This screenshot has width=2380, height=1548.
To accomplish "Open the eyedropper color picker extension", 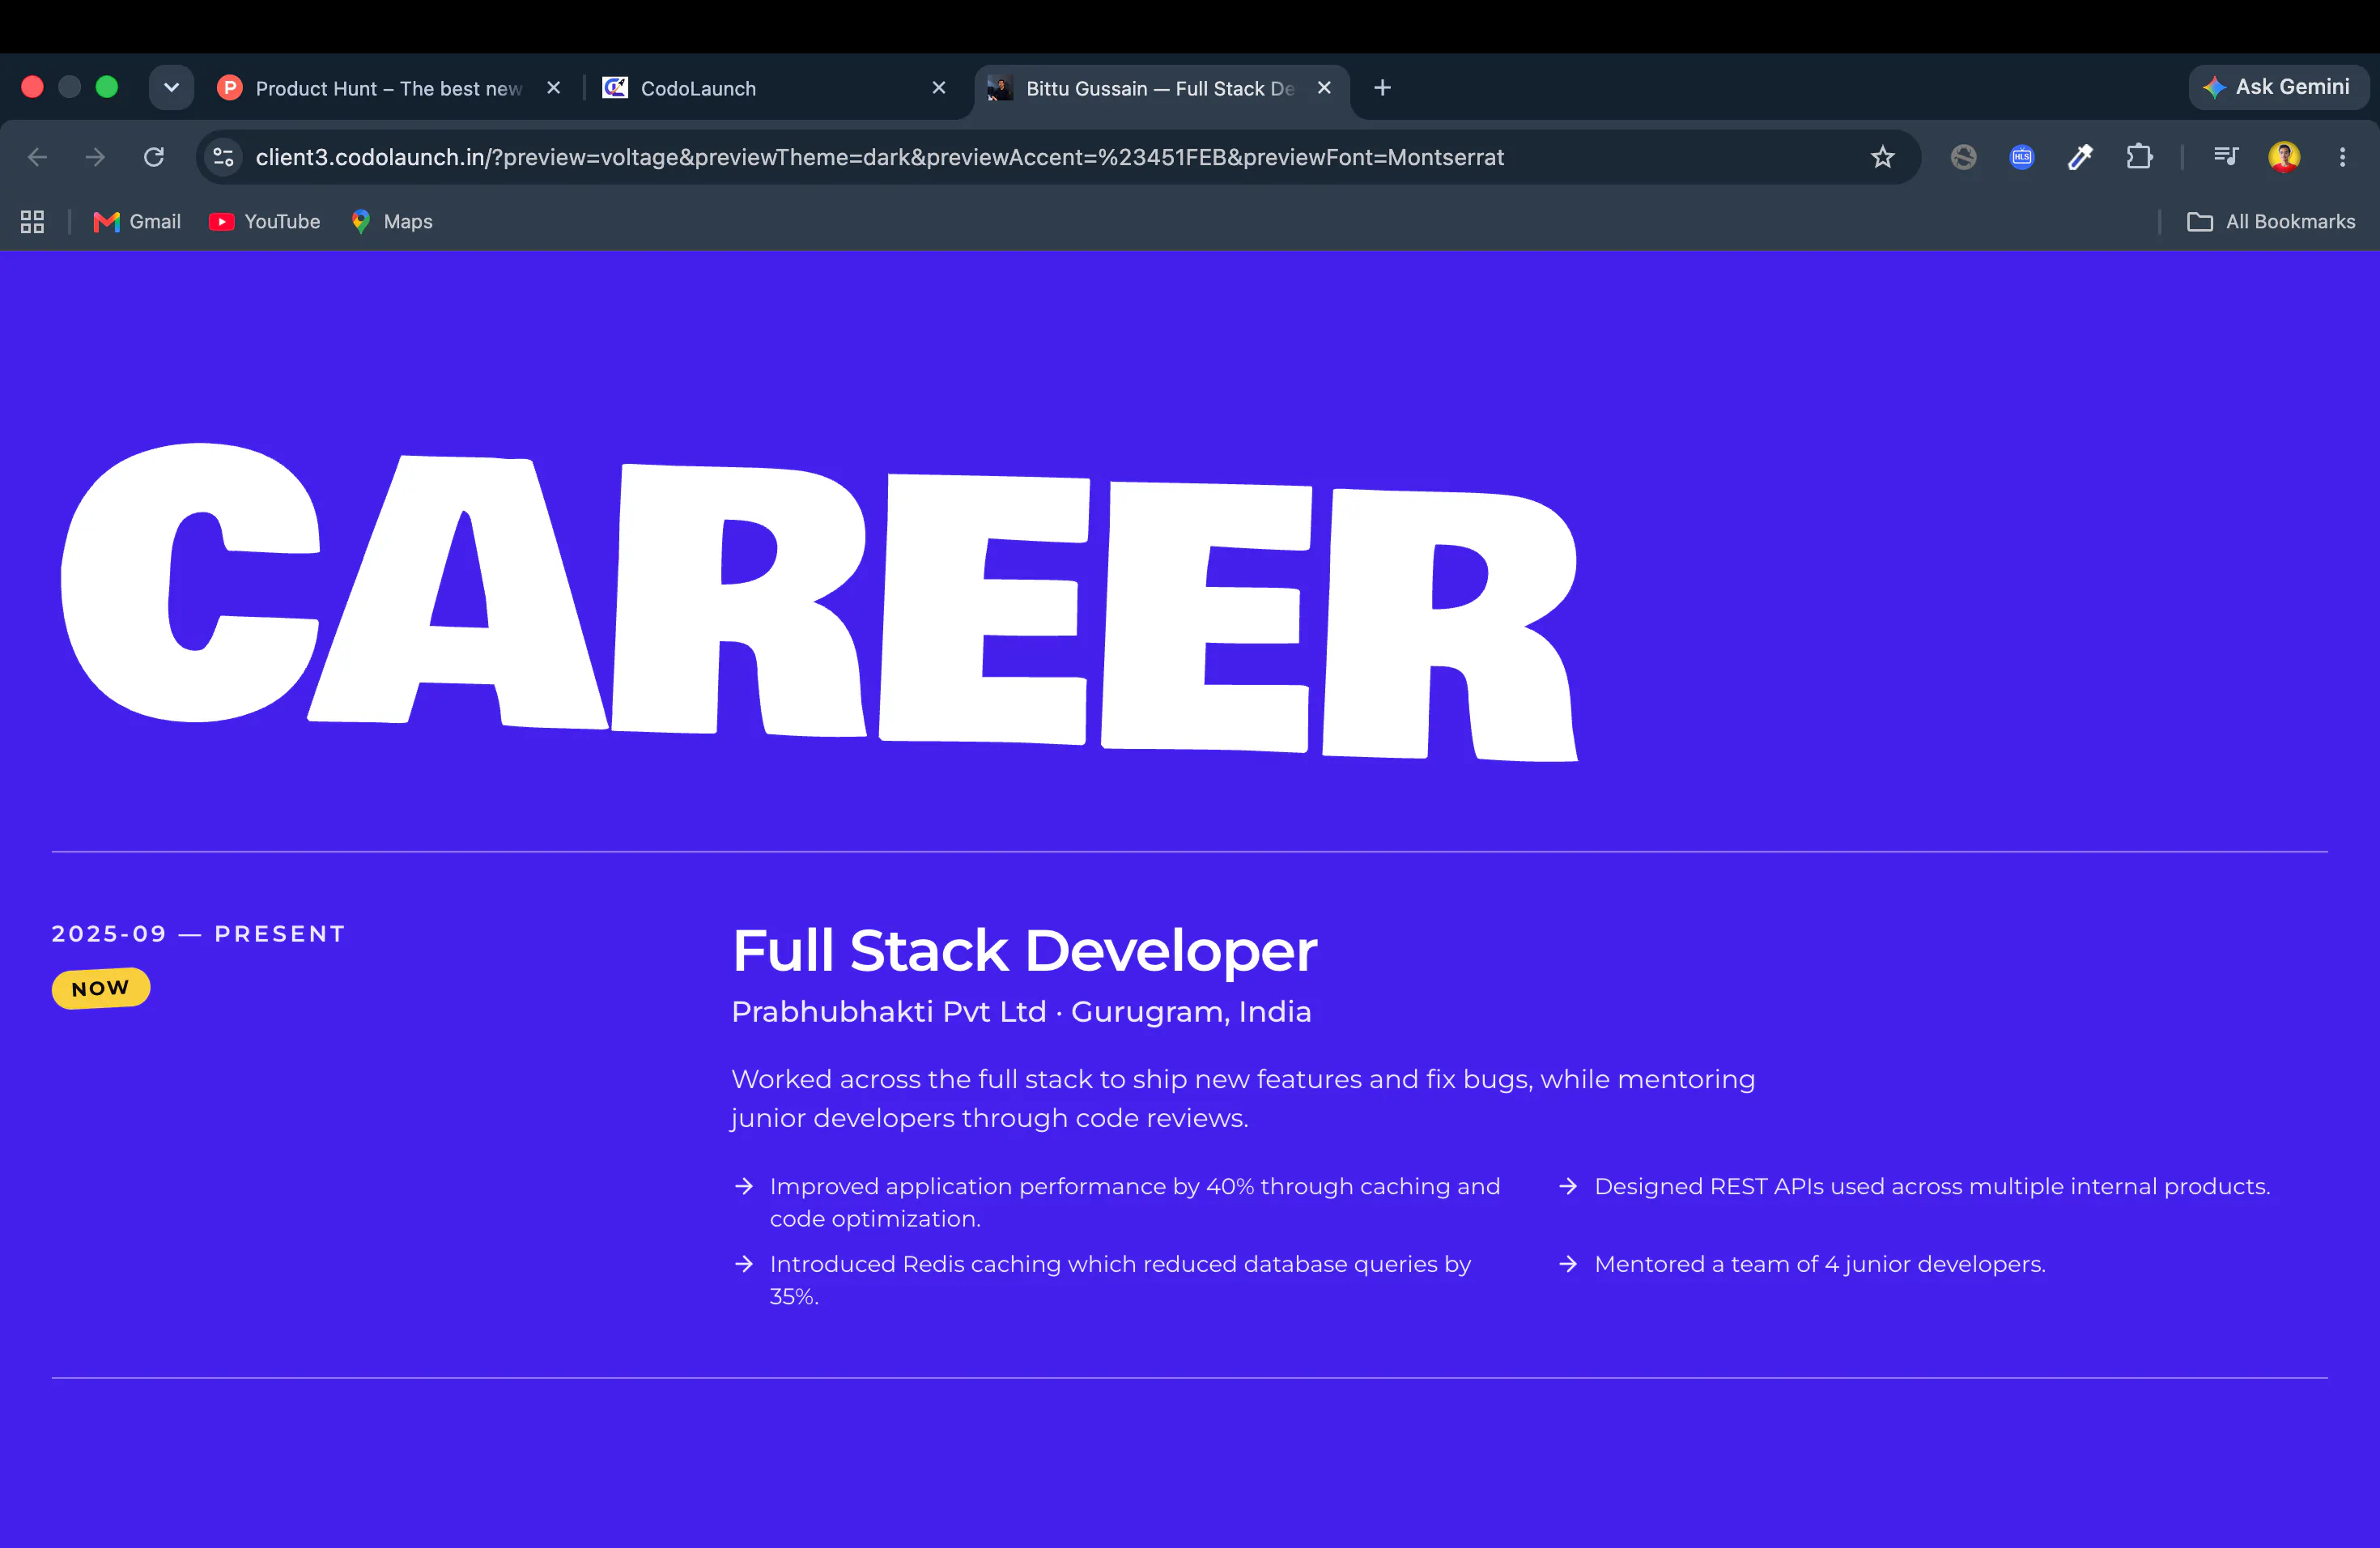I will click(x=2080, y=157).
